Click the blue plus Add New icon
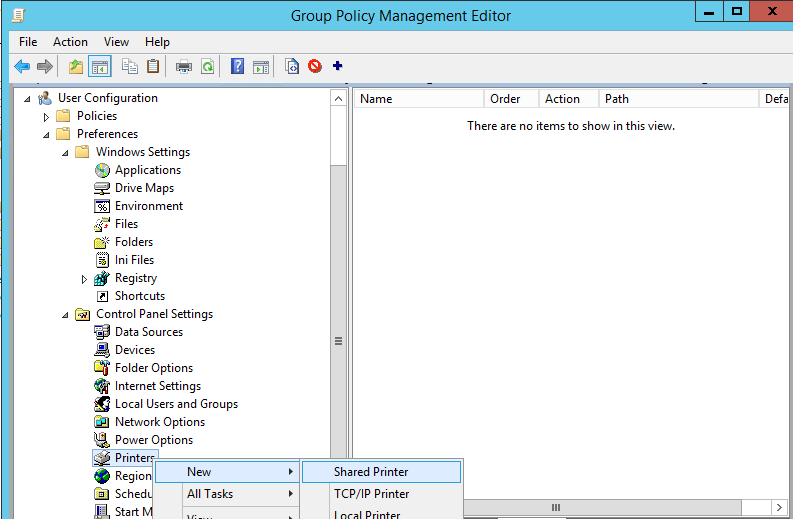The image size is (793, 519). (x=337, y=66)
